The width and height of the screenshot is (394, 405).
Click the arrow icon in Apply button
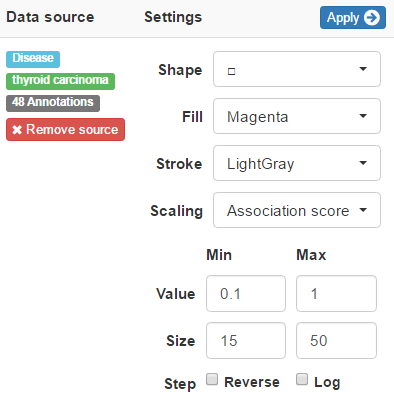pos(372,18)
